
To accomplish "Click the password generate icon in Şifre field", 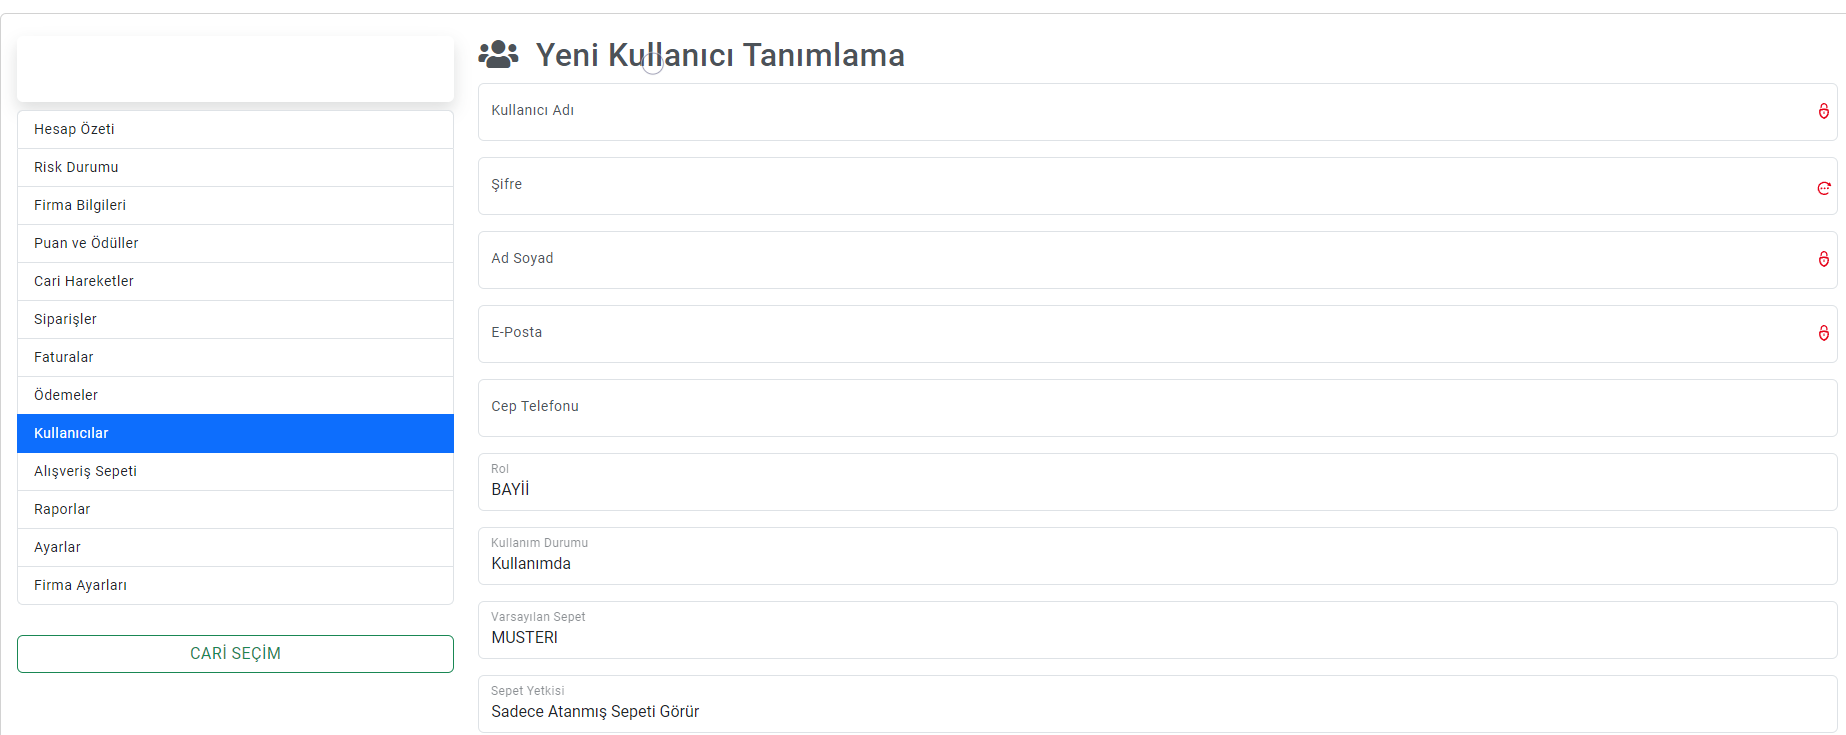I will coord(1823,188).
